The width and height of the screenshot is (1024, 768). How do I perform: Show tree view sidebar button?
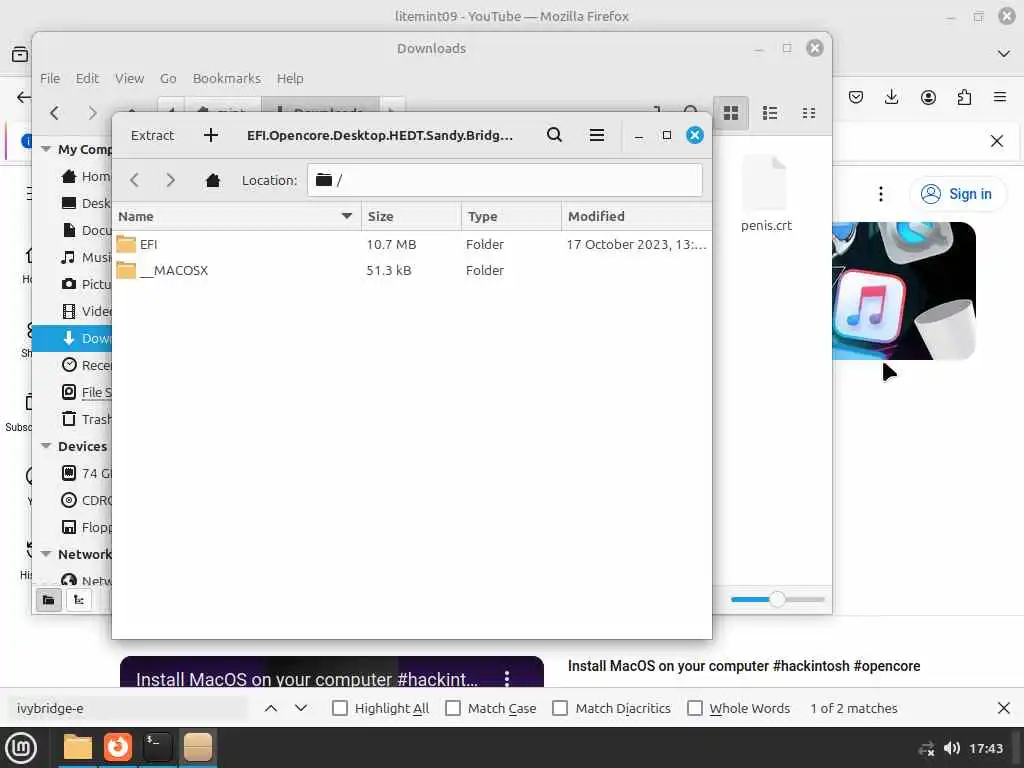pyautogui.click(x=79, y=600)
